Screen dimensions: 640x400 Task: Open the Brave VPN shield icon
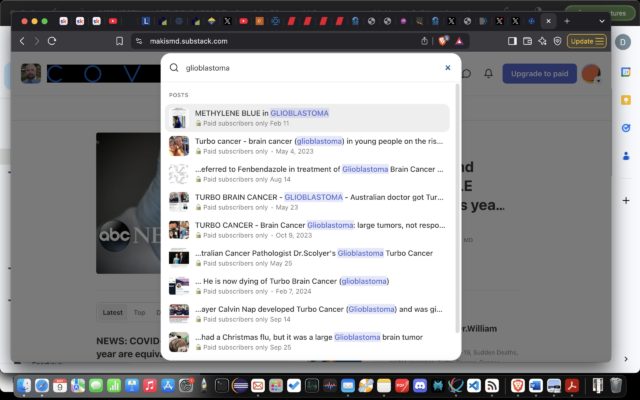[557, 41]
